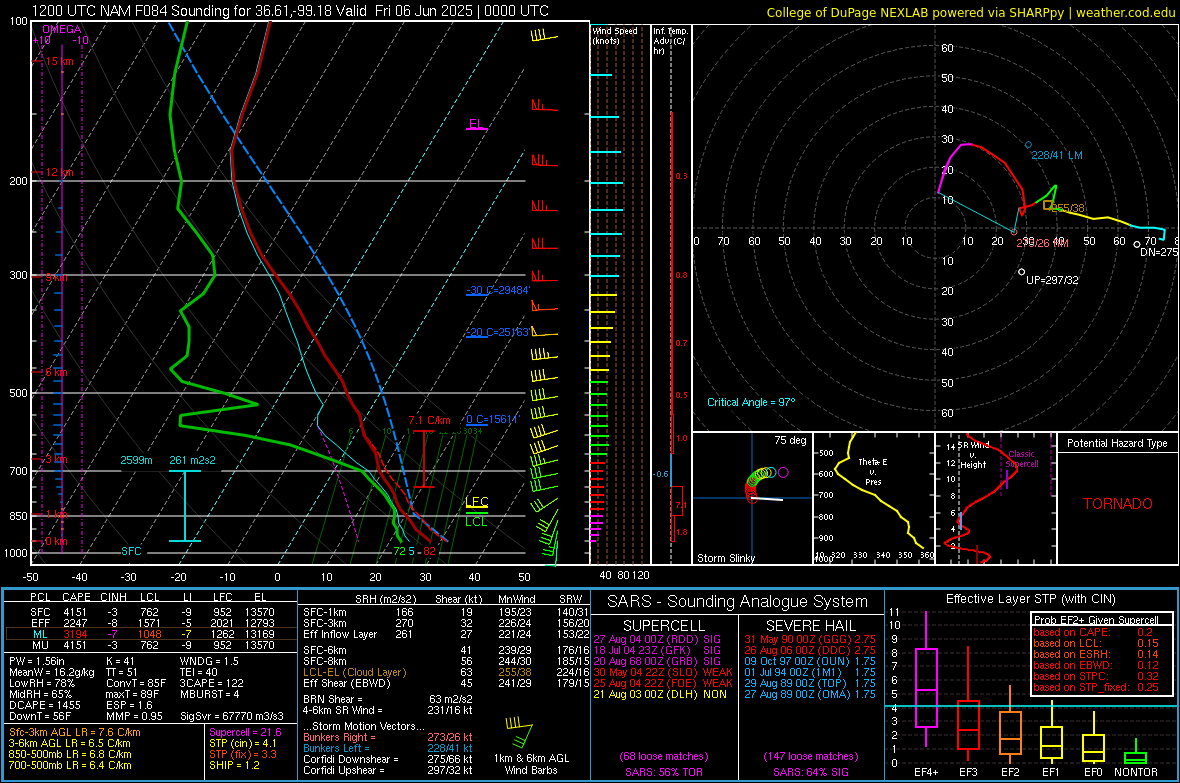Click 'Corfidi Downshear = 275/66 kt' line
The width and height of the screenshot is (1180, 783).
[x=388, y=759]
